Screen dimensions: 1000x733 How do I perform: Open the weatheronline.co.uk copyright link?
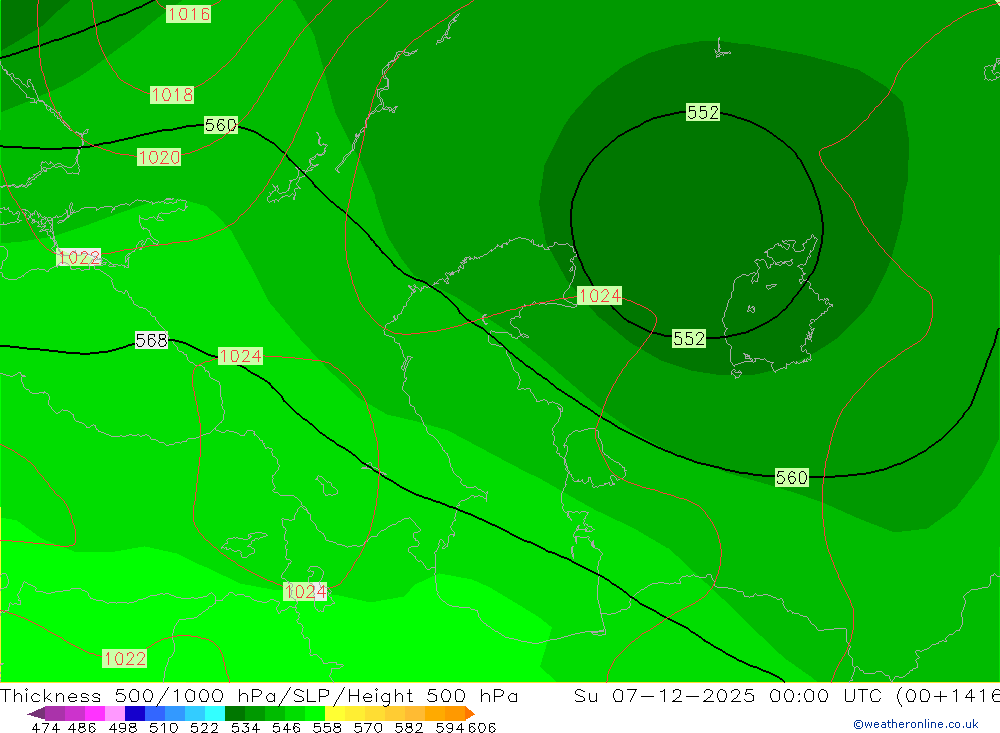916,724
